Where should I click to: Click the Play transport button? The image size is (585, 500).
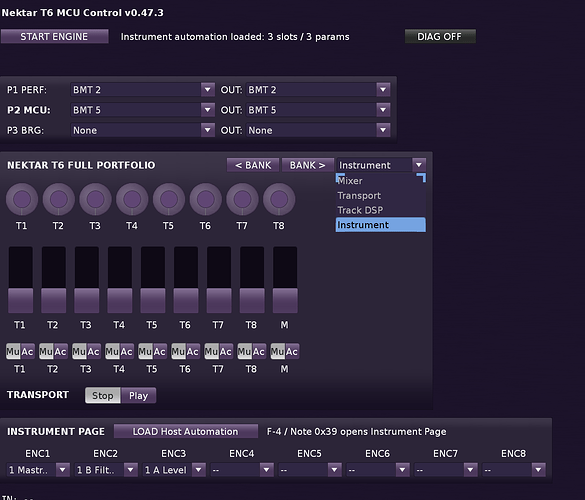click(138, 396)
